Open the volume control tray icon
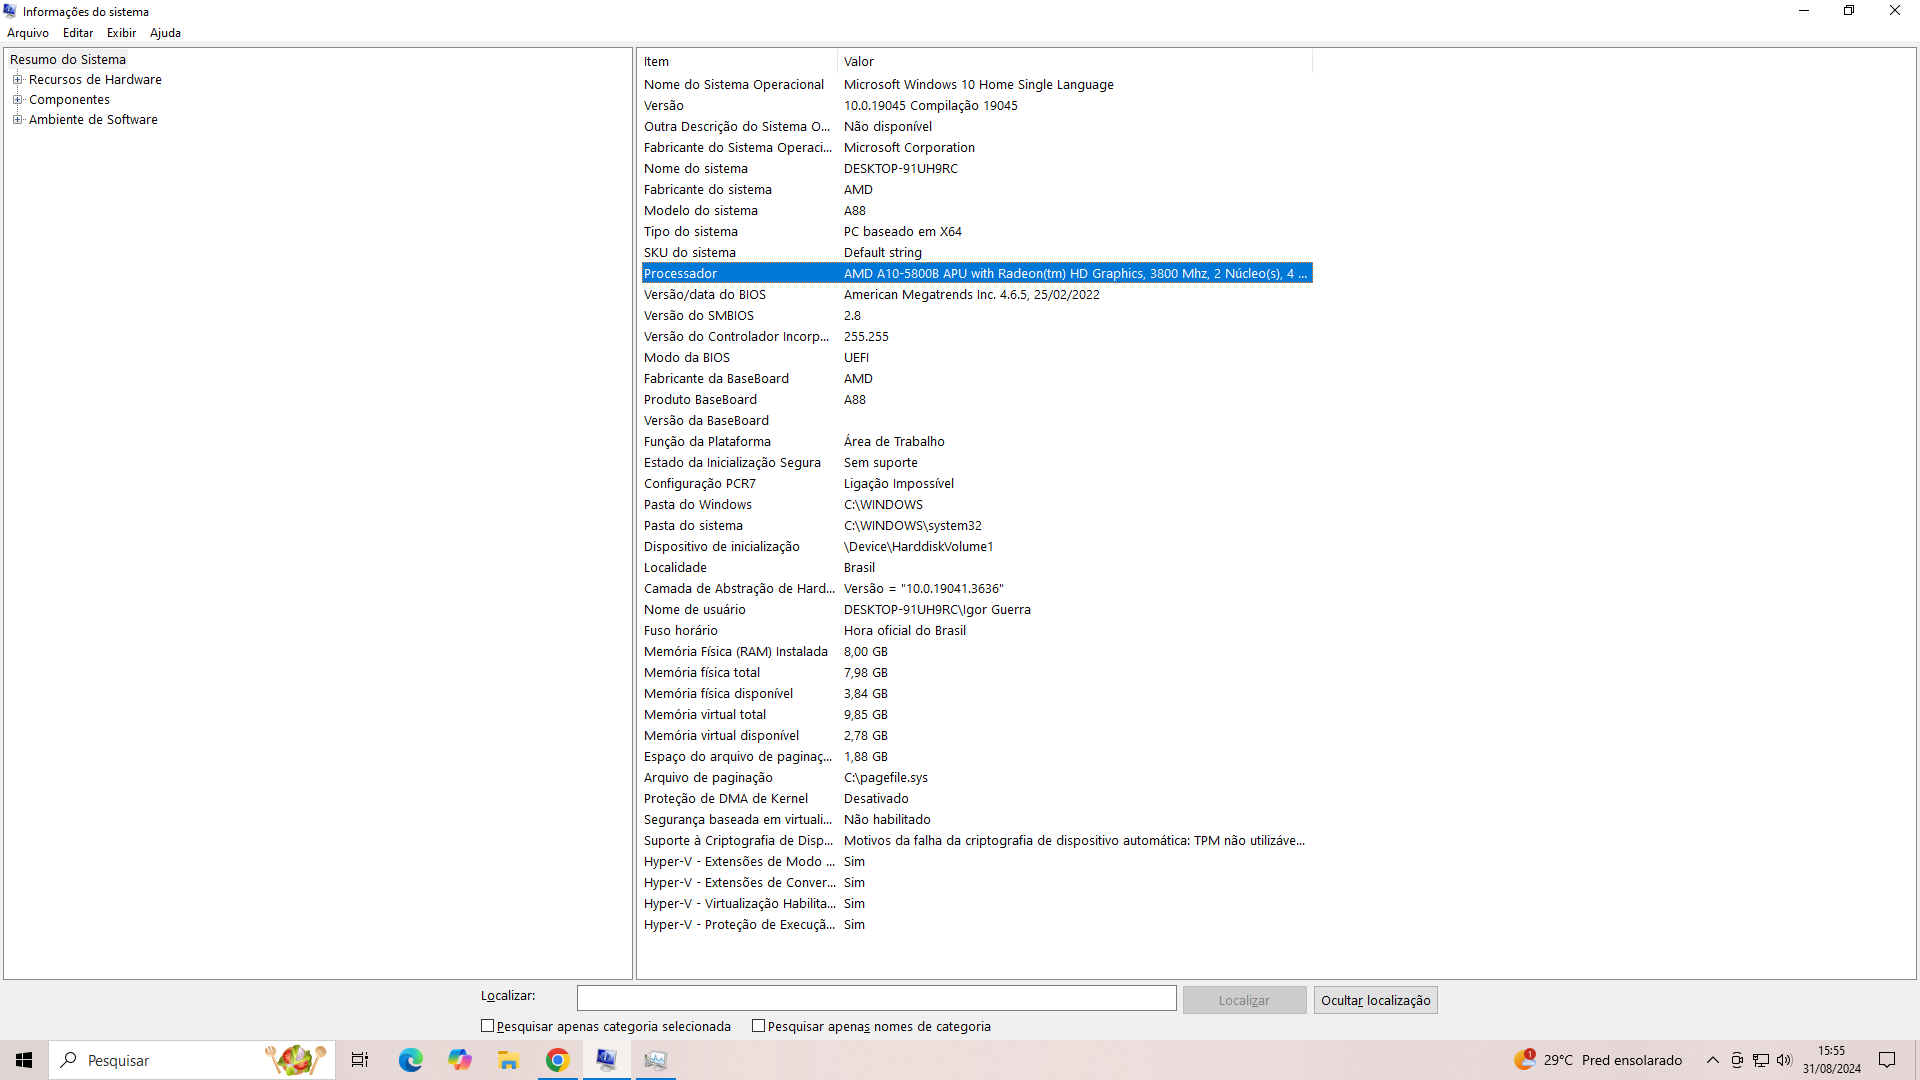Viewport: 1920px width, 1080px height. 1784,1060
